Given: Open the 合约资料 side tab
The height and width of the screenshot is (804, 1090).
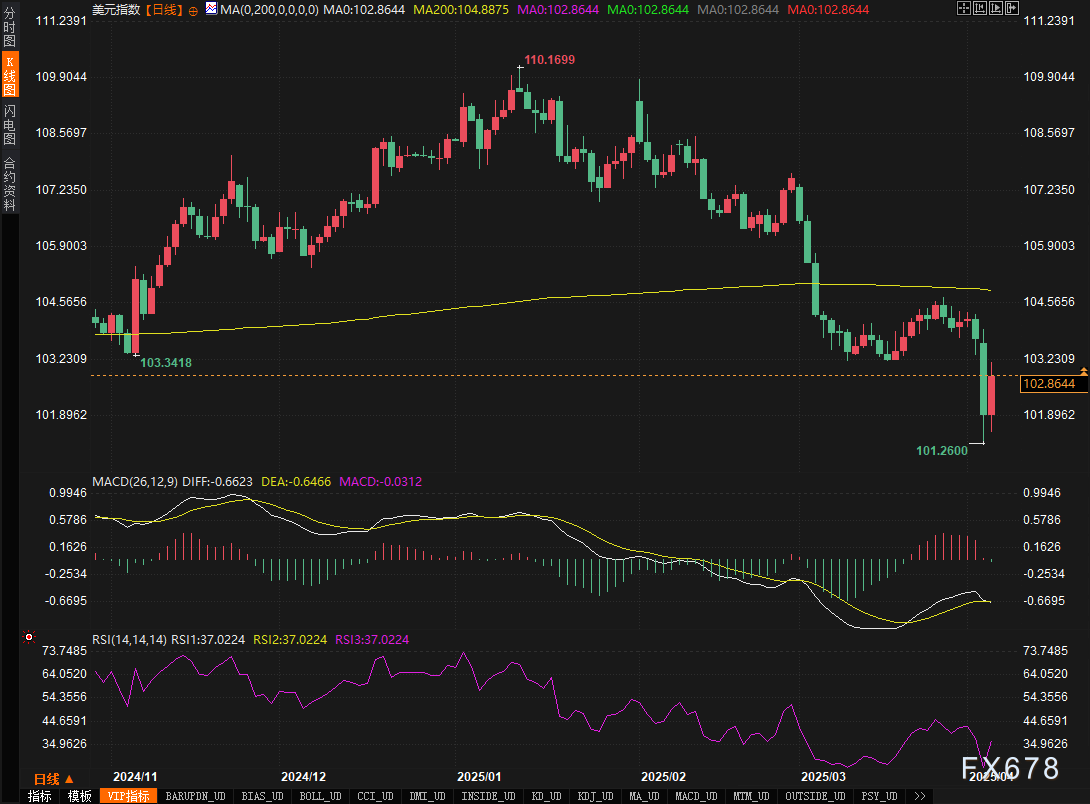Looking at the screenshot, I should (x=9, y=183).
